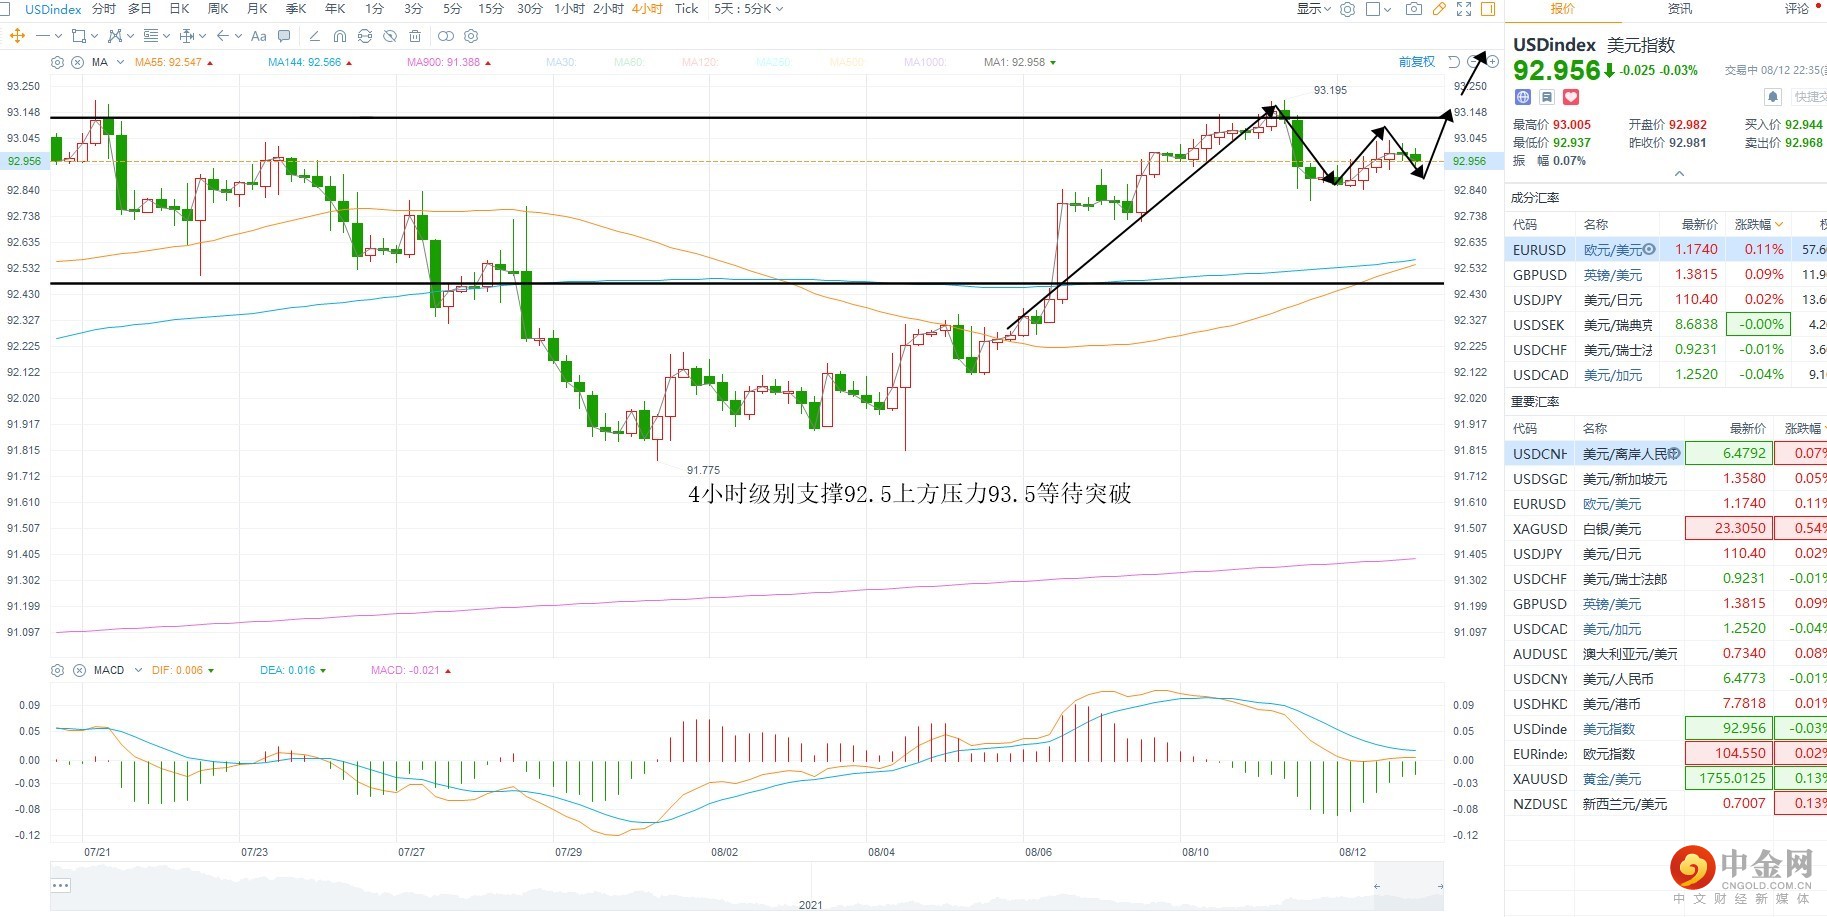The height and width of the screenshot is (917, 1827).
Task: Choose the pitchfork channel drawing tool
Action: pos(115,36)
